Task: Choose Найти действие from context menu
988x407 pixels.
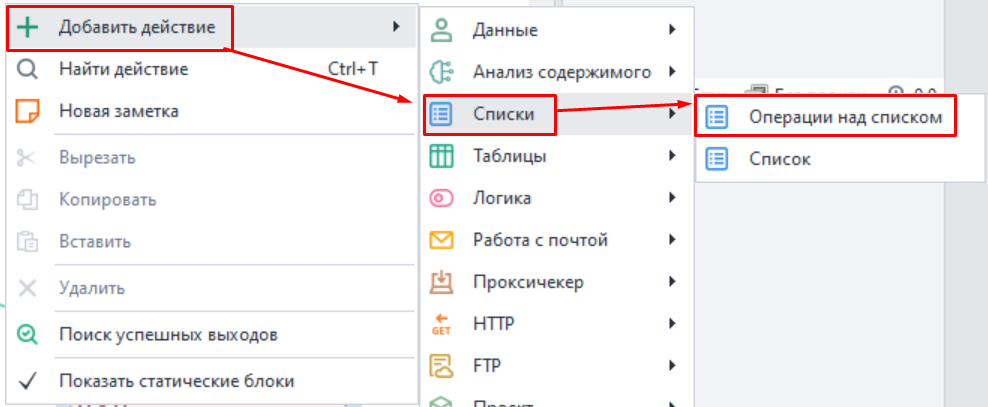Action: (x=211, y=69)
